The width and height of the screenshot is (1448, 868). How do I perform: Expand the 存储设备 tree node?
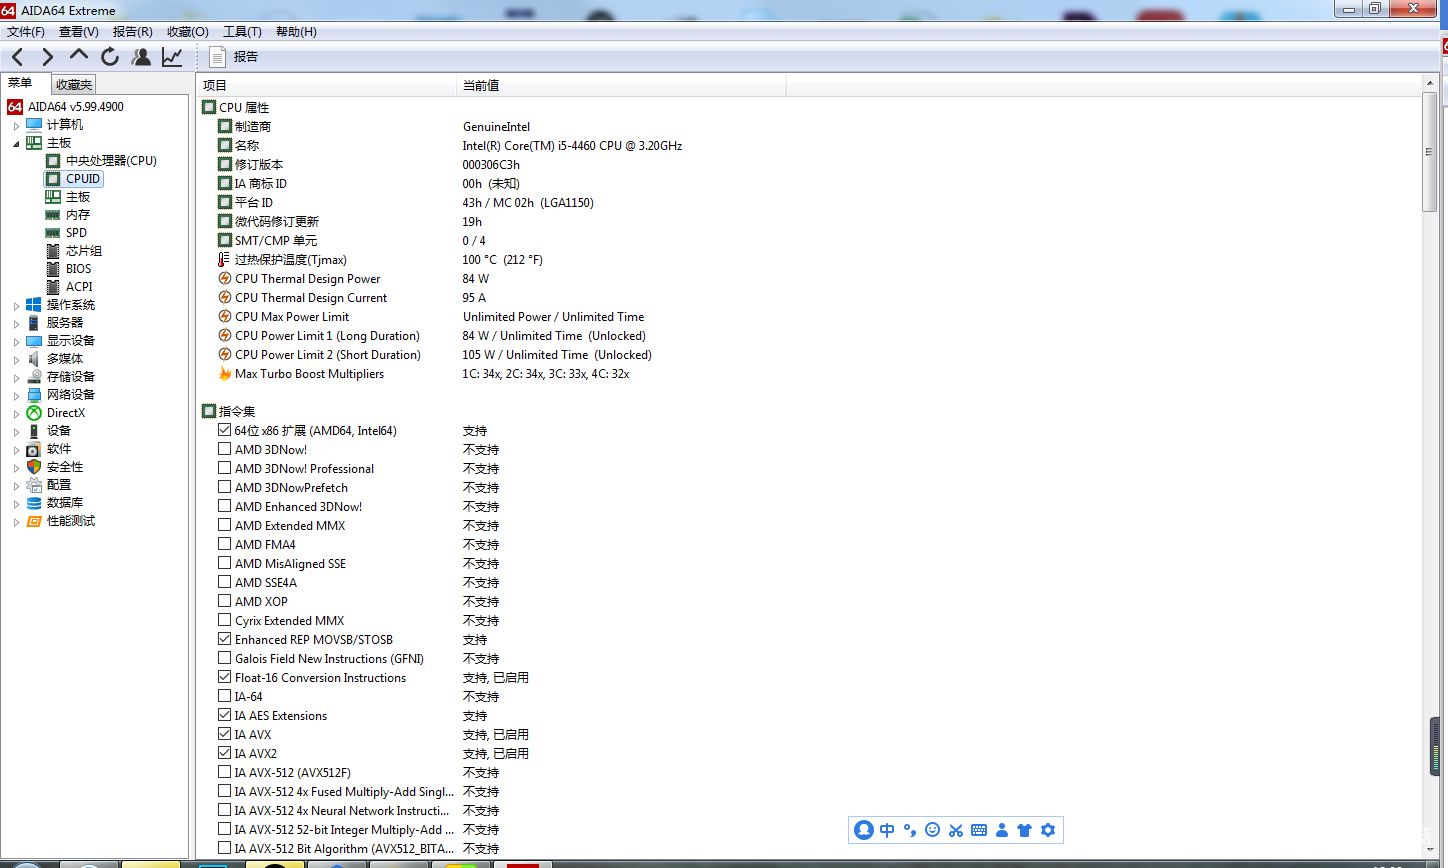point(16,378)
